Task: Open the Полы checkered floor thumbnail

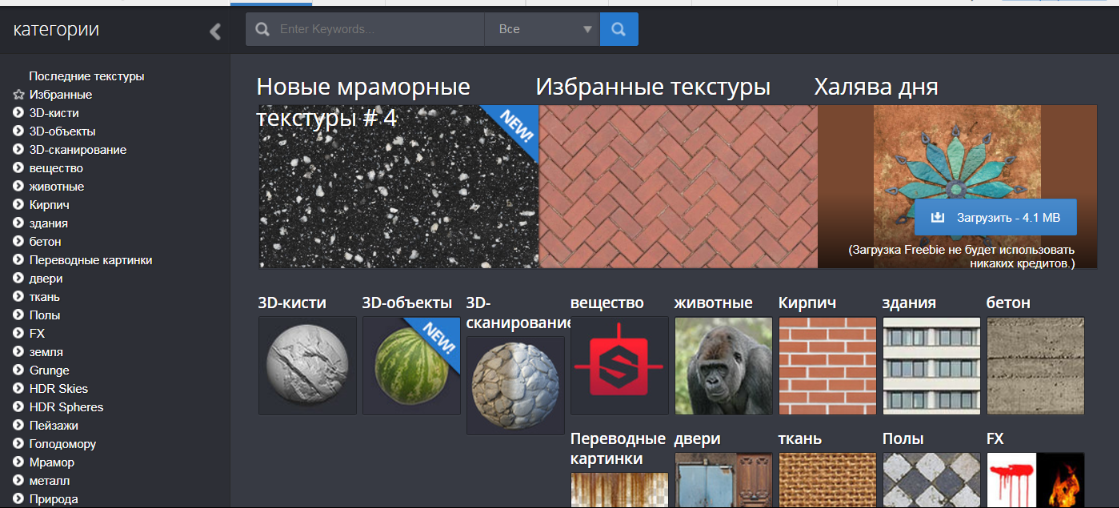Action: tap(931, 480)
